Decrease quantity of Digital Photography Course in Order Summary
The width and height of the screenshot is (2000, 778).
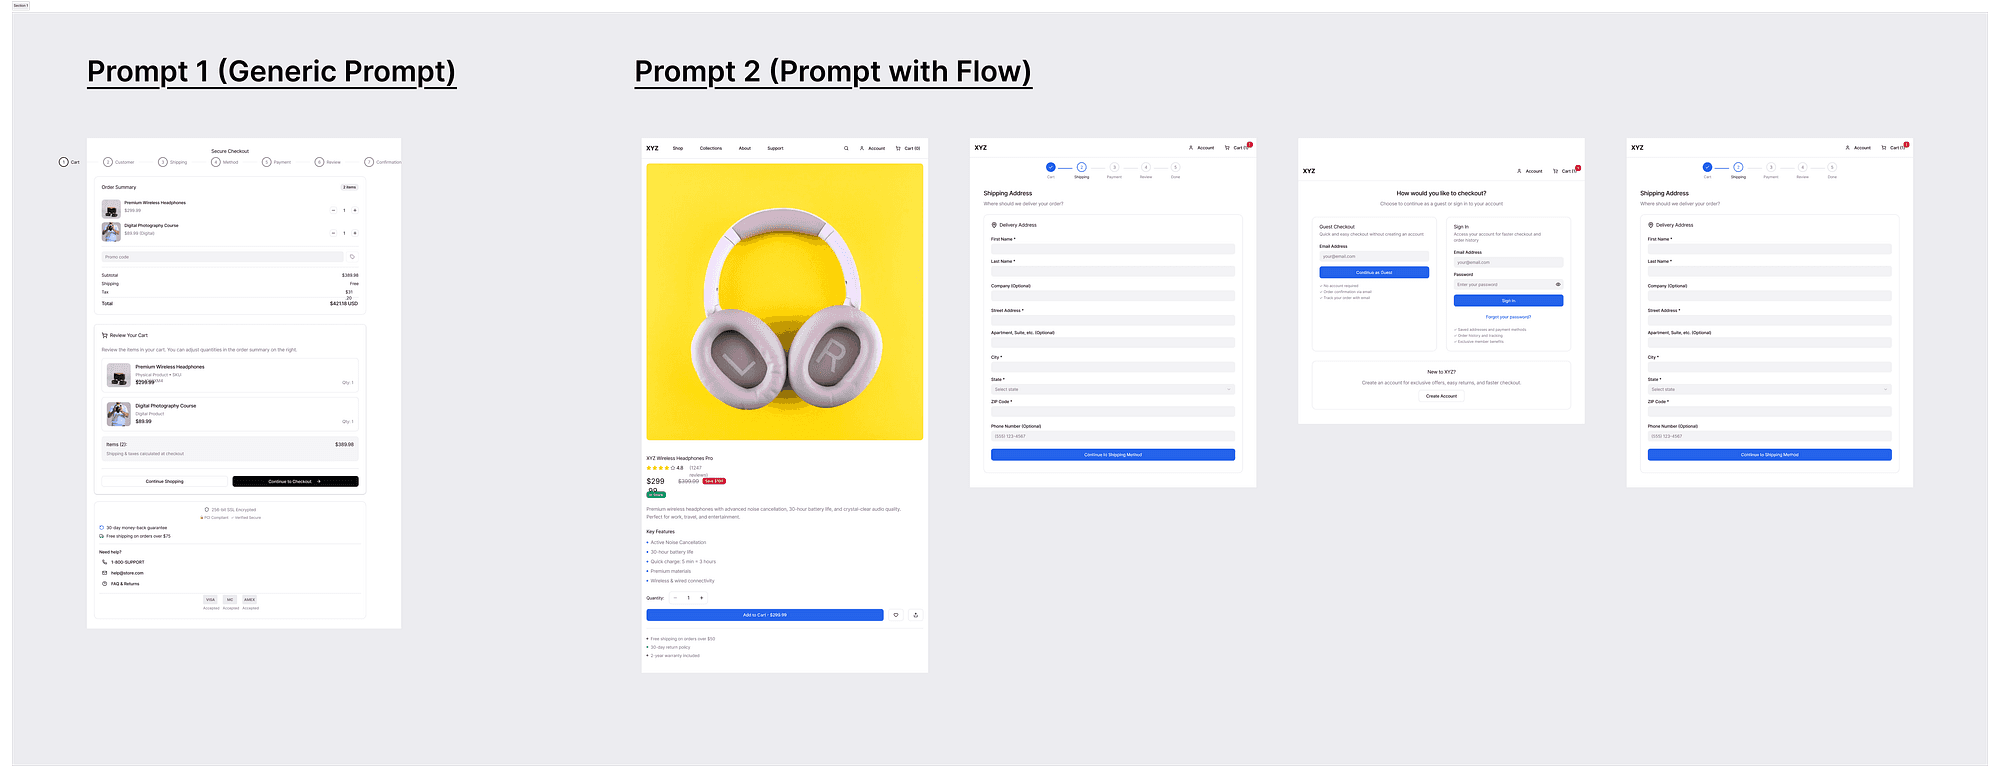(333, 233)
